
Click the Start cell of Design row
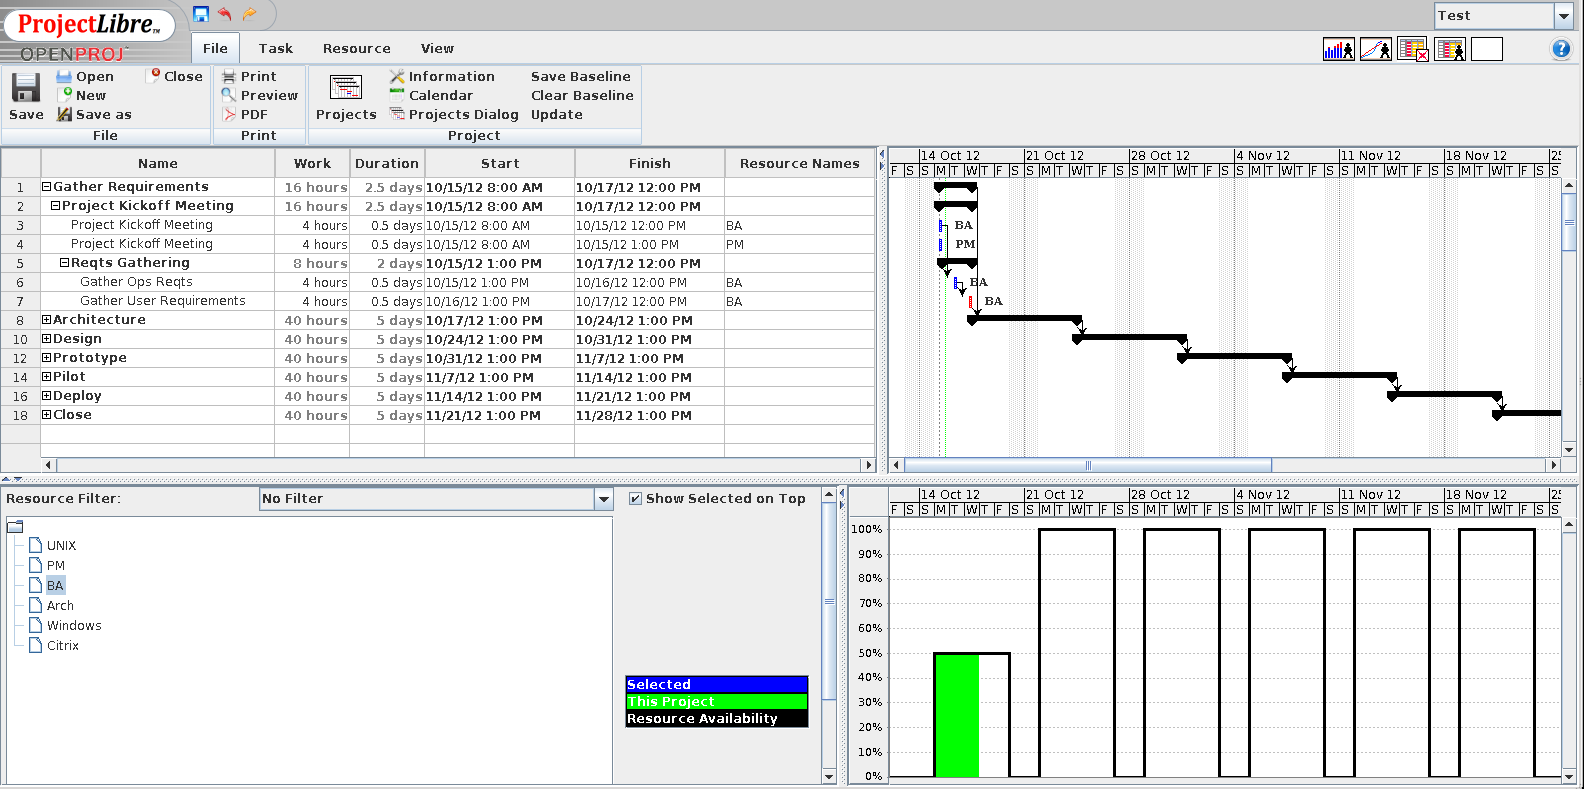coord(500,339)
